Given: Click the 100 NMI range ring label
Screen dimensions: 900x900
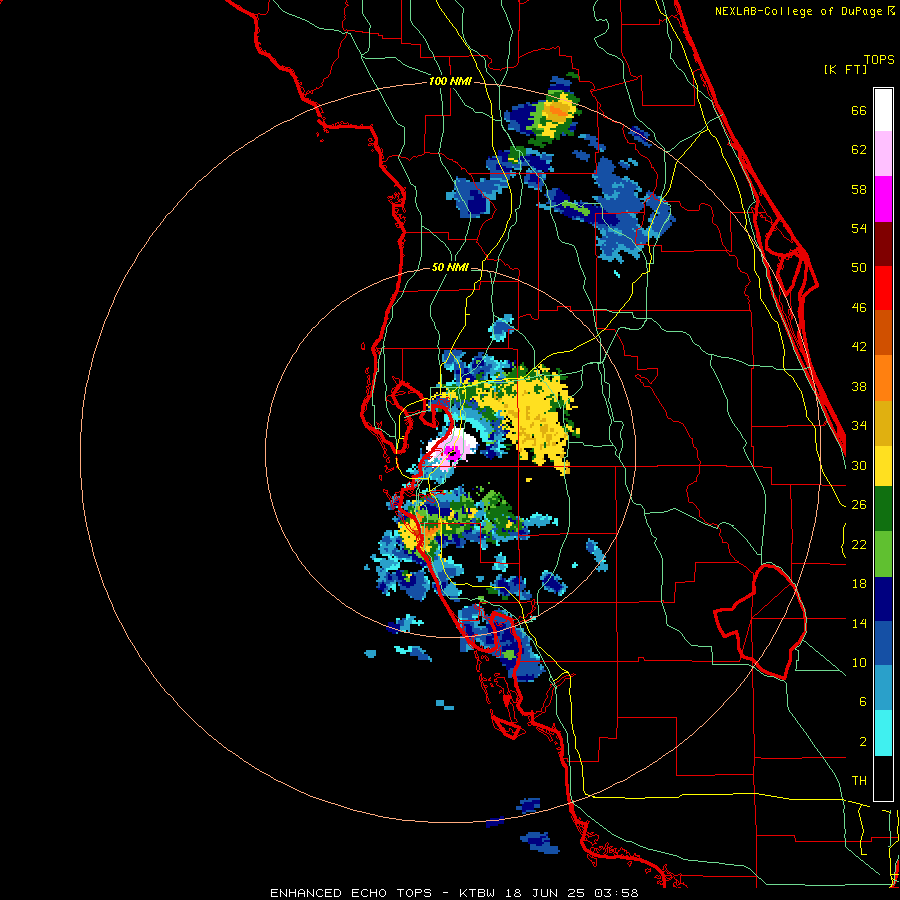Looking at the screenshot, I should 450,82.
